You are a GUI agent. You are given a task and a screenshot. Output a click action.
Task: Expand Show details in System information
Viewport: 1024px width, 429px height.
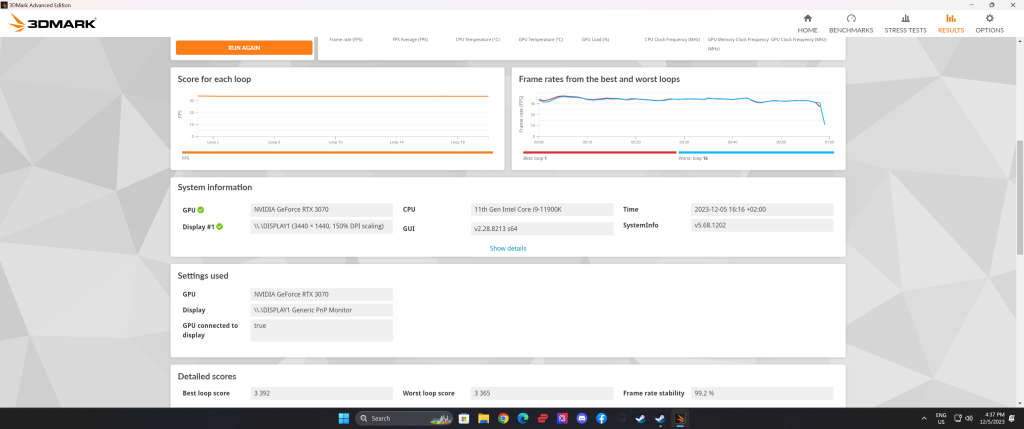coord(508,248)
